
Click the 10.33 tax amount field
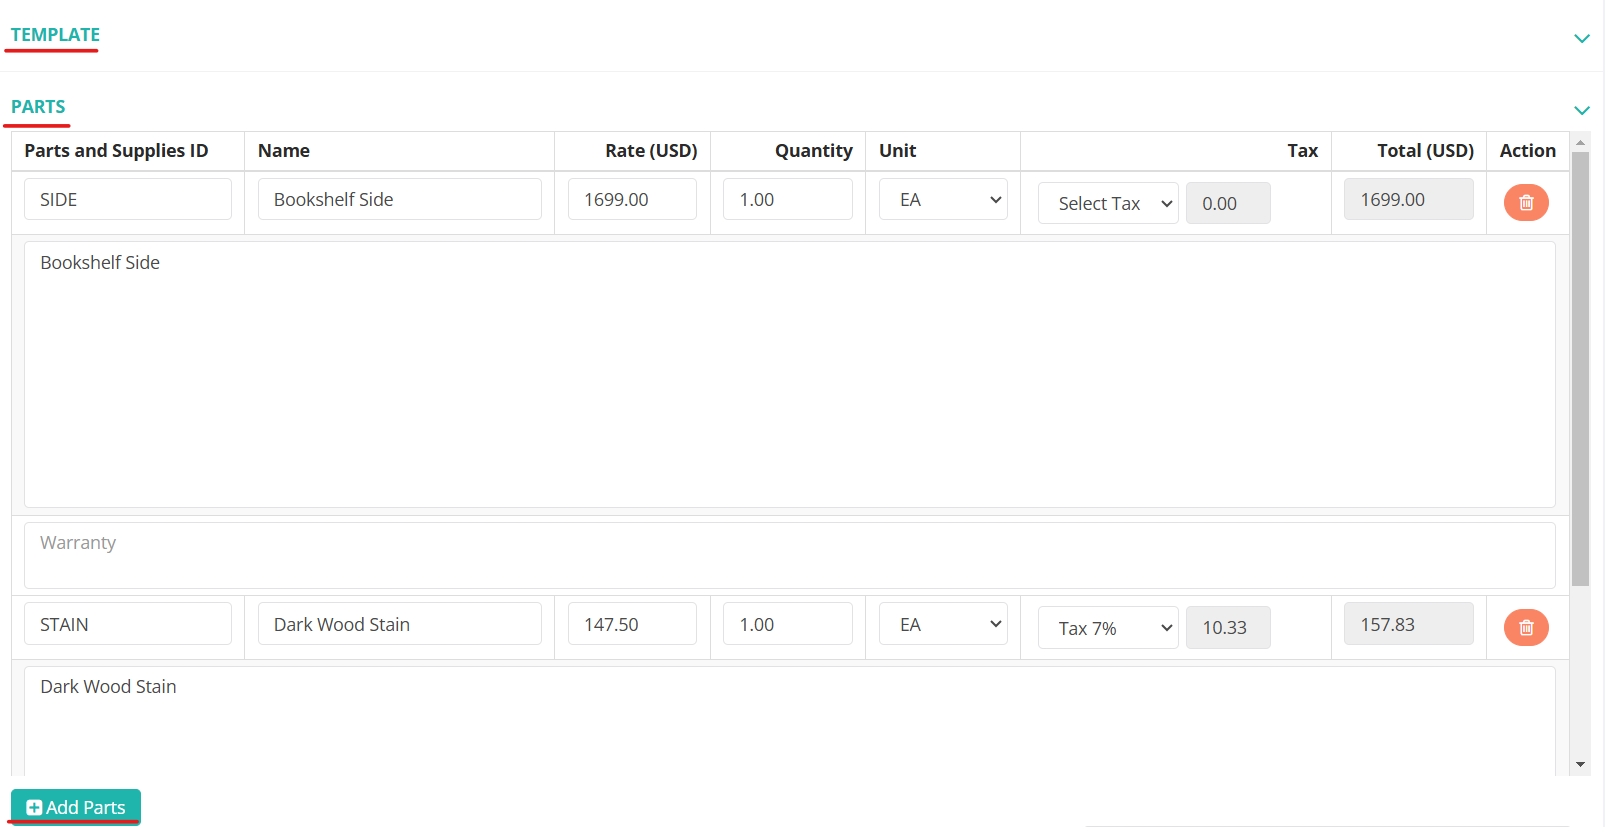[1228, 628]
